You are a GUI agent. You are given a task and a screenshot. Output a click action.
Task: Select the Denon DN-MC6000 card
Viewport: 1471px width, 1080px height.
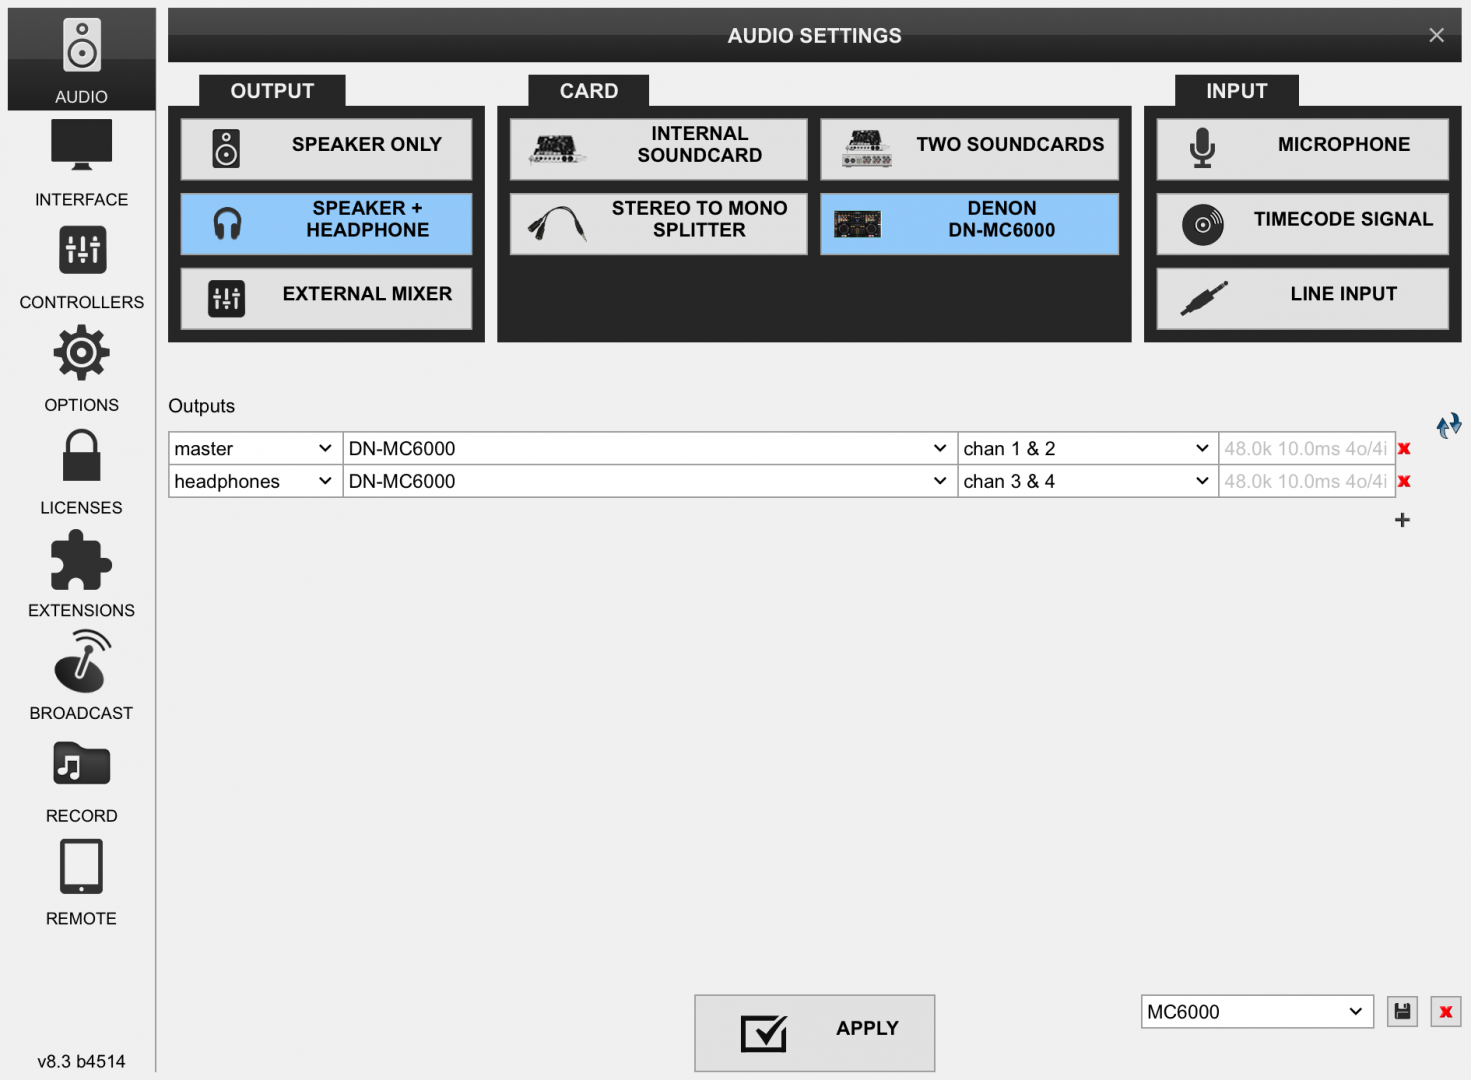(x=969, y=223)
